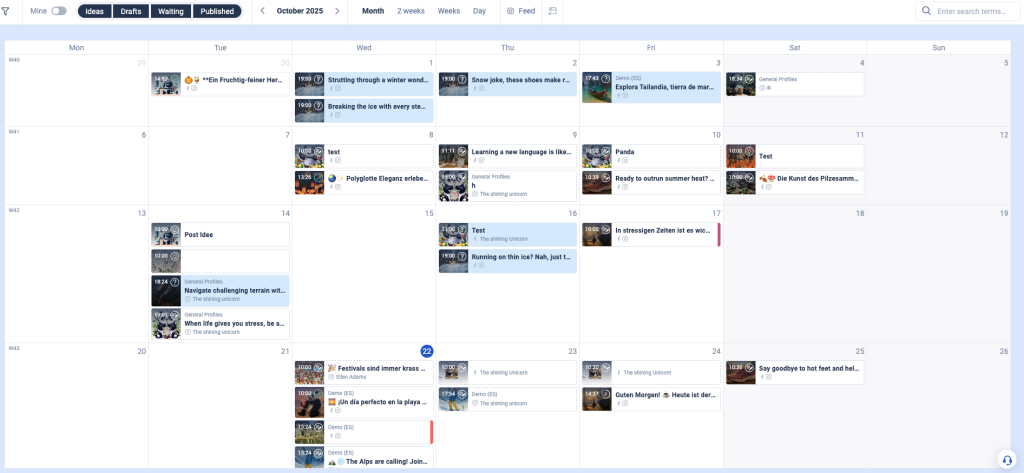Open 'Breaking the ice with every ste...' post
This screenshot has width=1024, height=473.
[364, 110]
